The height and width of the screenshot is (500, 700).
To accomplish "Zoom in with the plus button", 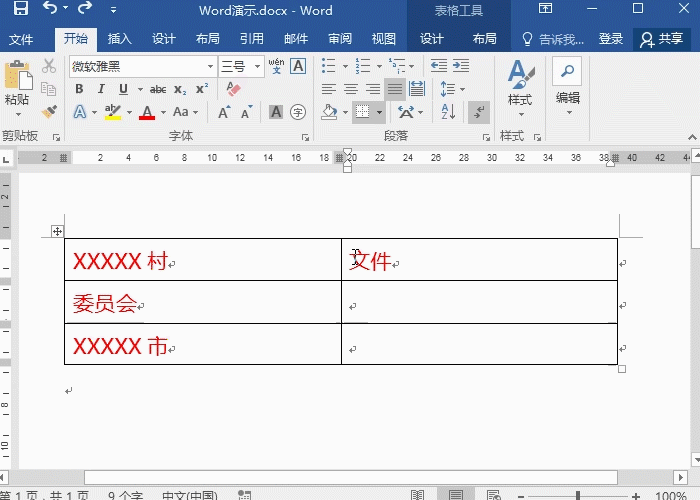I will click(x=636, y=496).
